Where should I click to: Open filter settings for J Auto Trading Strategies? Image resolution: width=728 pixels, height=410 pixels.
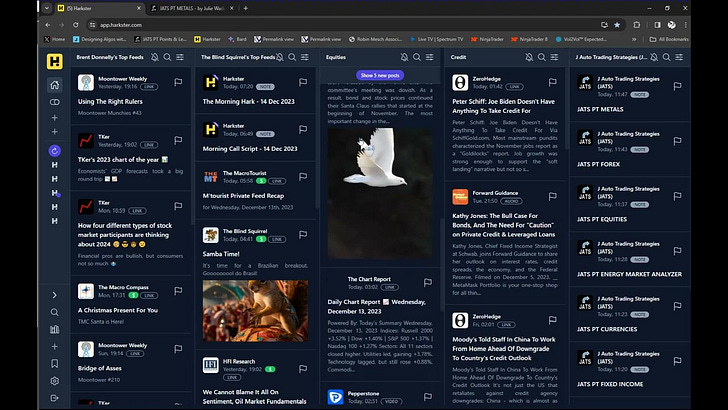679,57
